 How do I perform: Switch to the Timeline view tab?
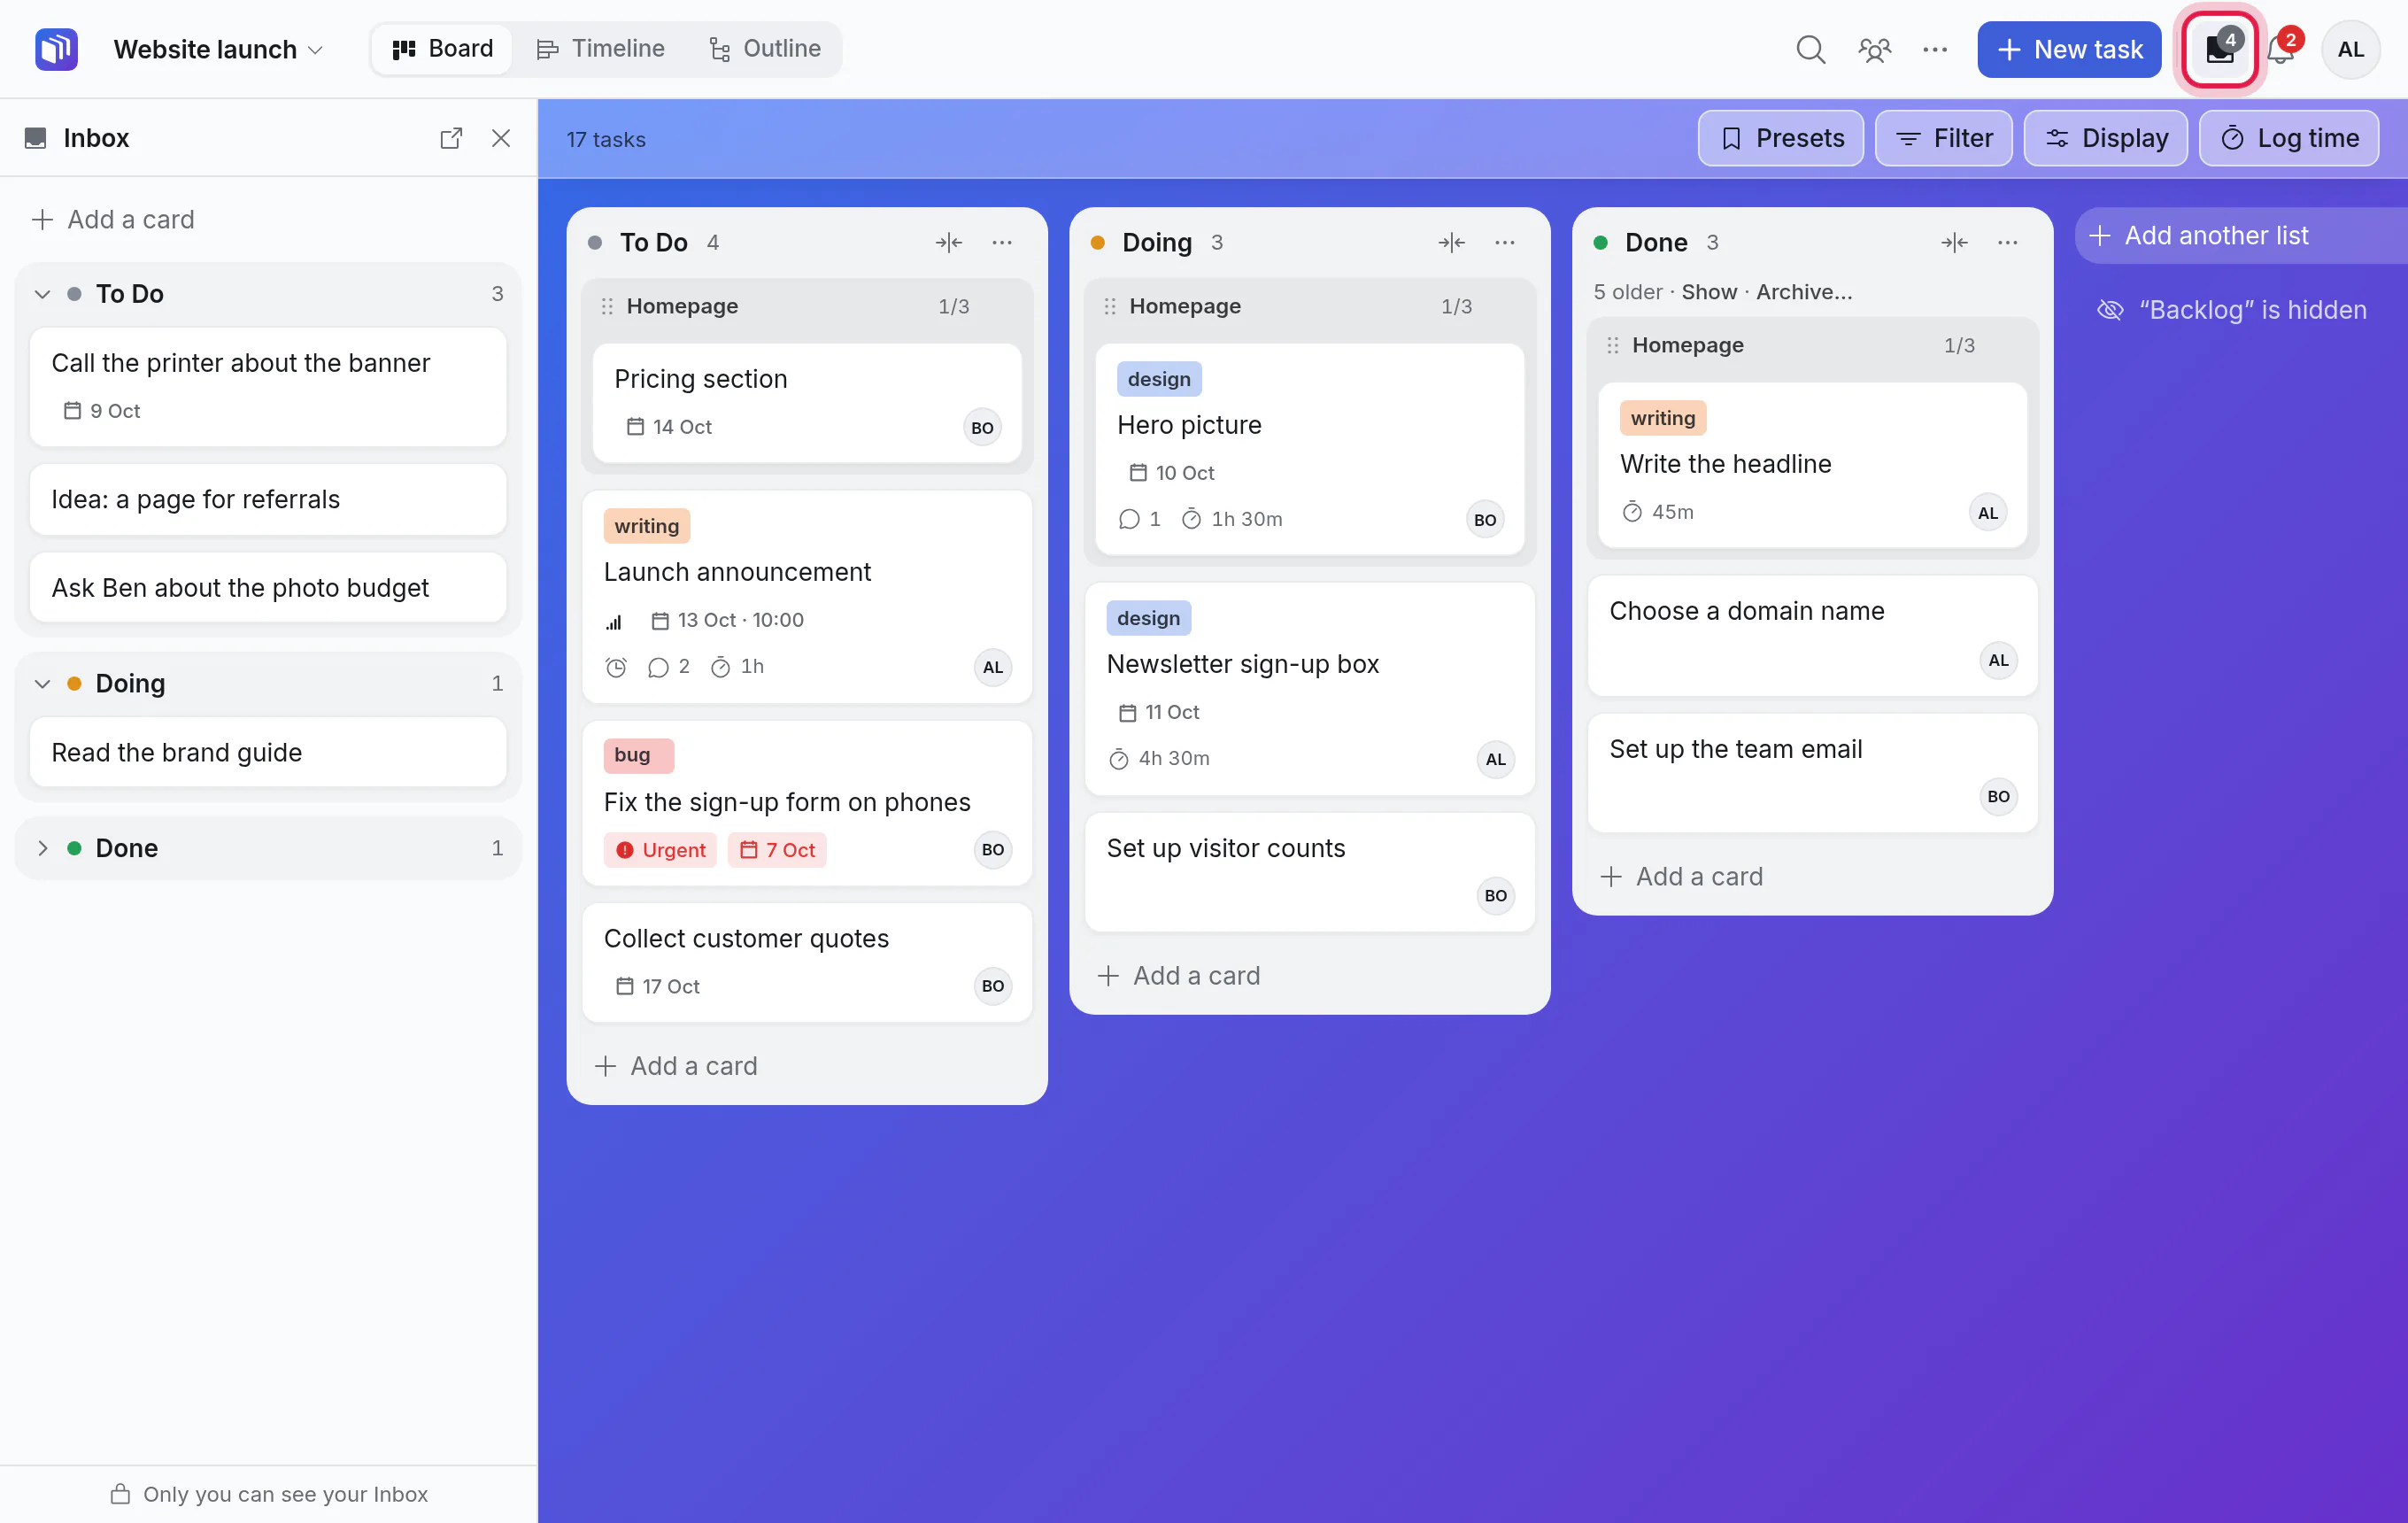(600, 49)
